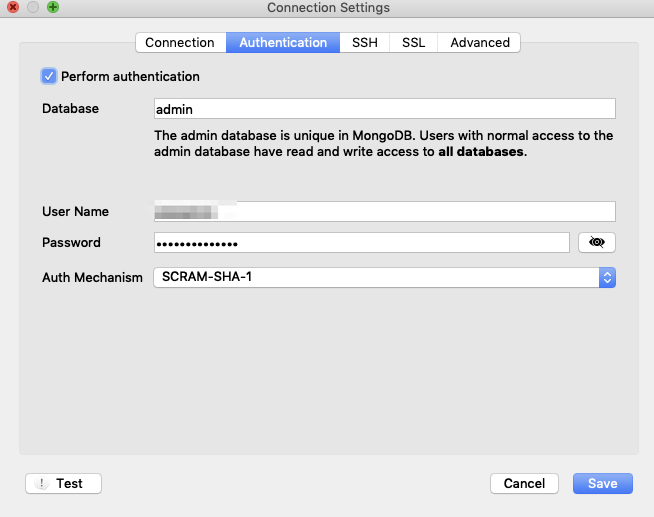Select the Database label
654x517 pixels.
[x=70, y=108]
